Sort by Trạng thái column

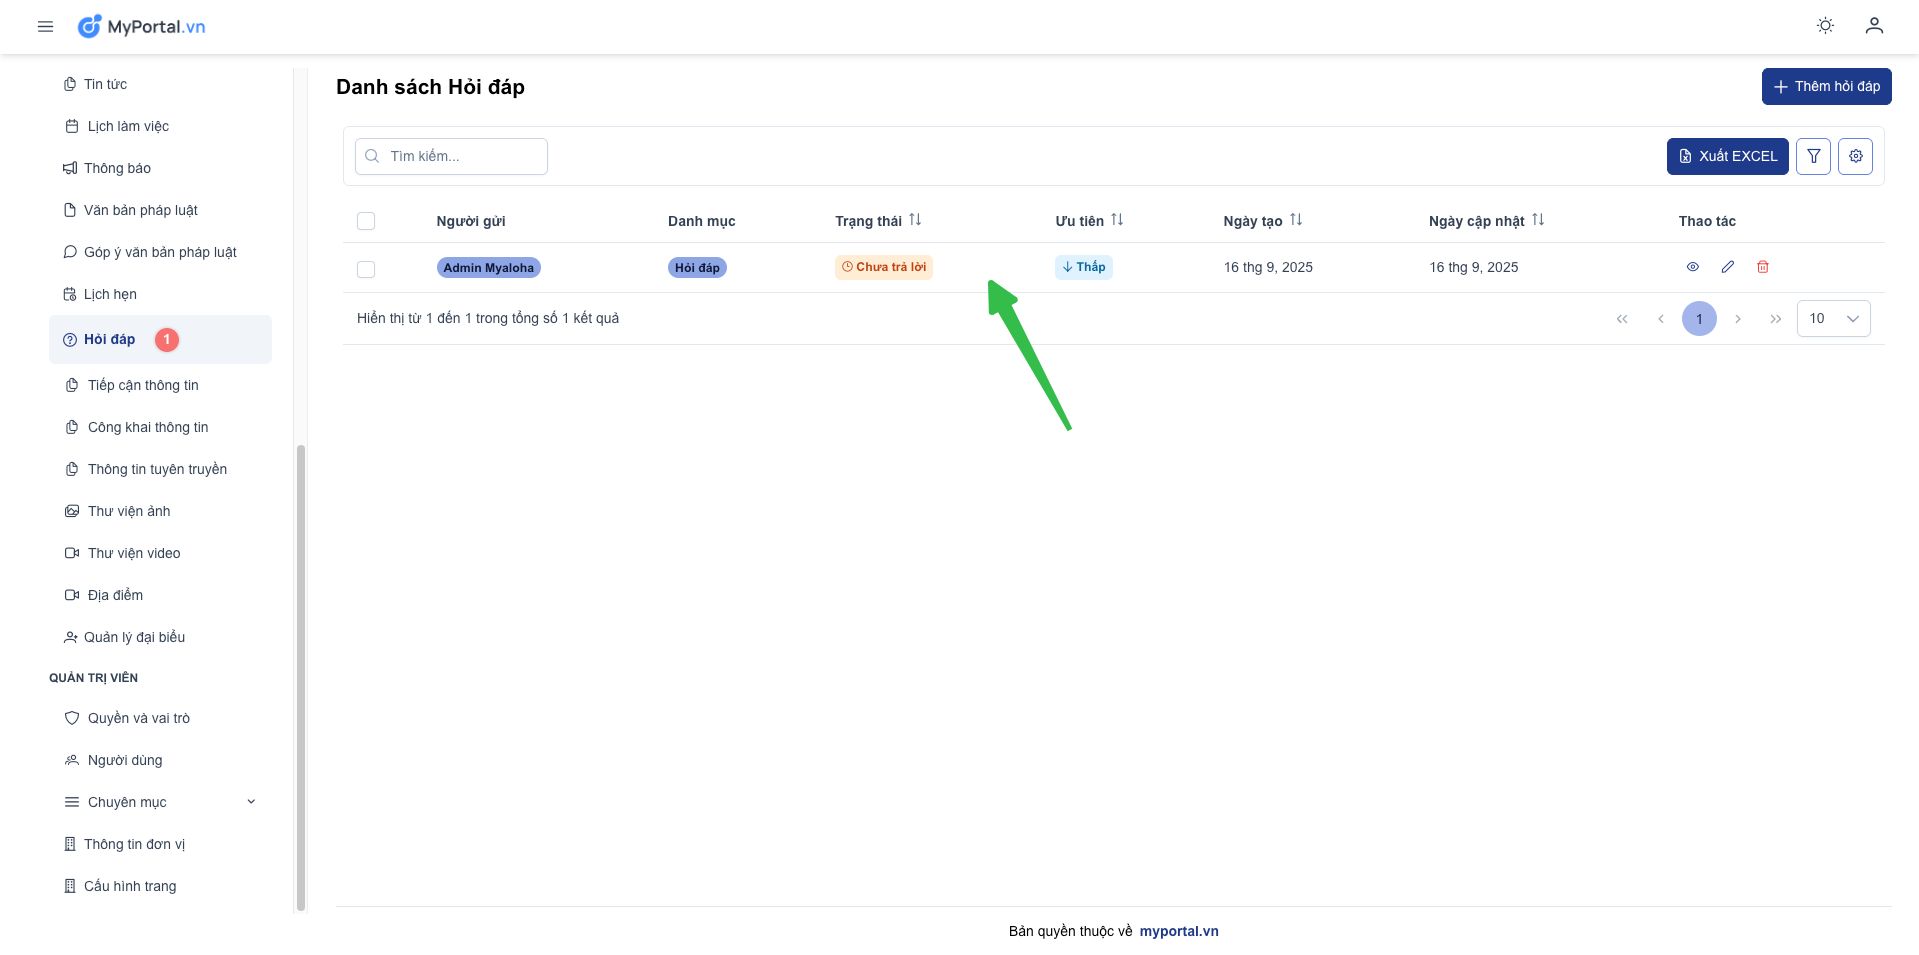pos(914,220)
